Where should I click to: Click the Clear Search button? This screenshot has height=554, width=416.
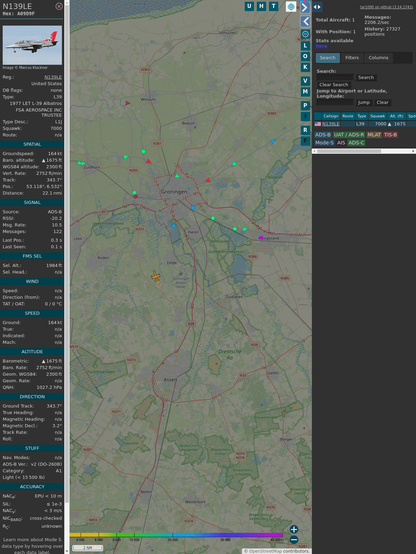(334, 84)
